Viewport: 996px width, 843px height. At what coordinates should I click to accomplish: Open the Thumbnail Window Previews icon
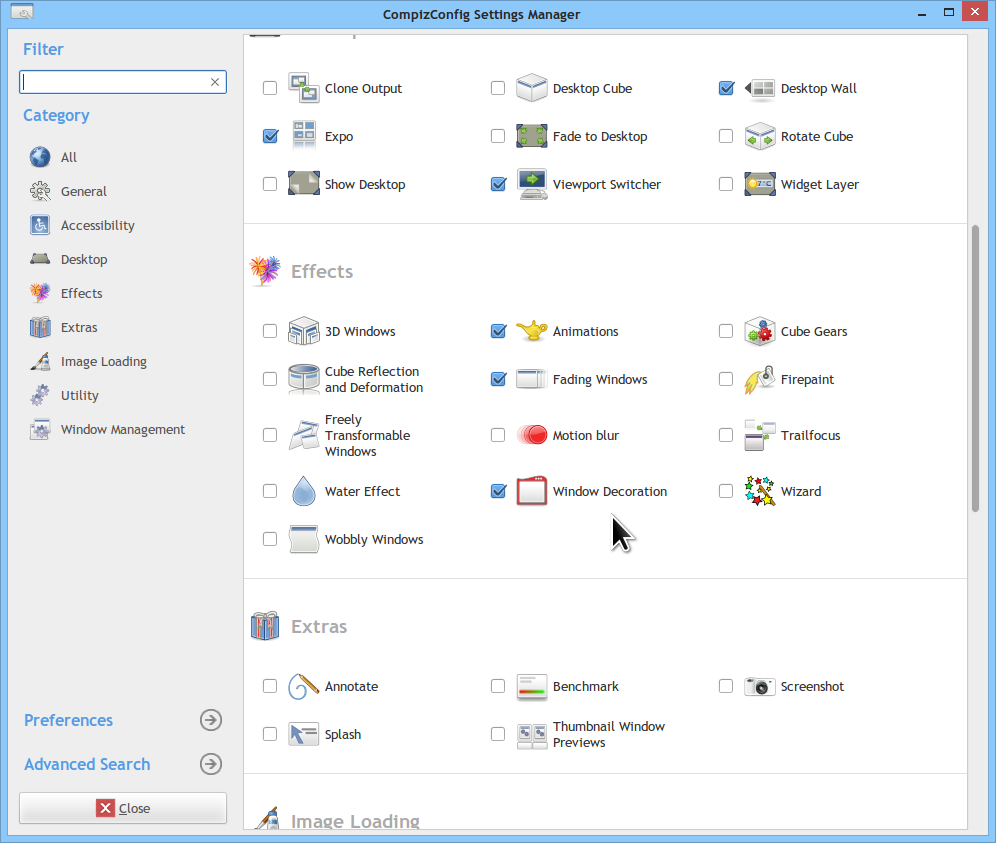[532, 734]
